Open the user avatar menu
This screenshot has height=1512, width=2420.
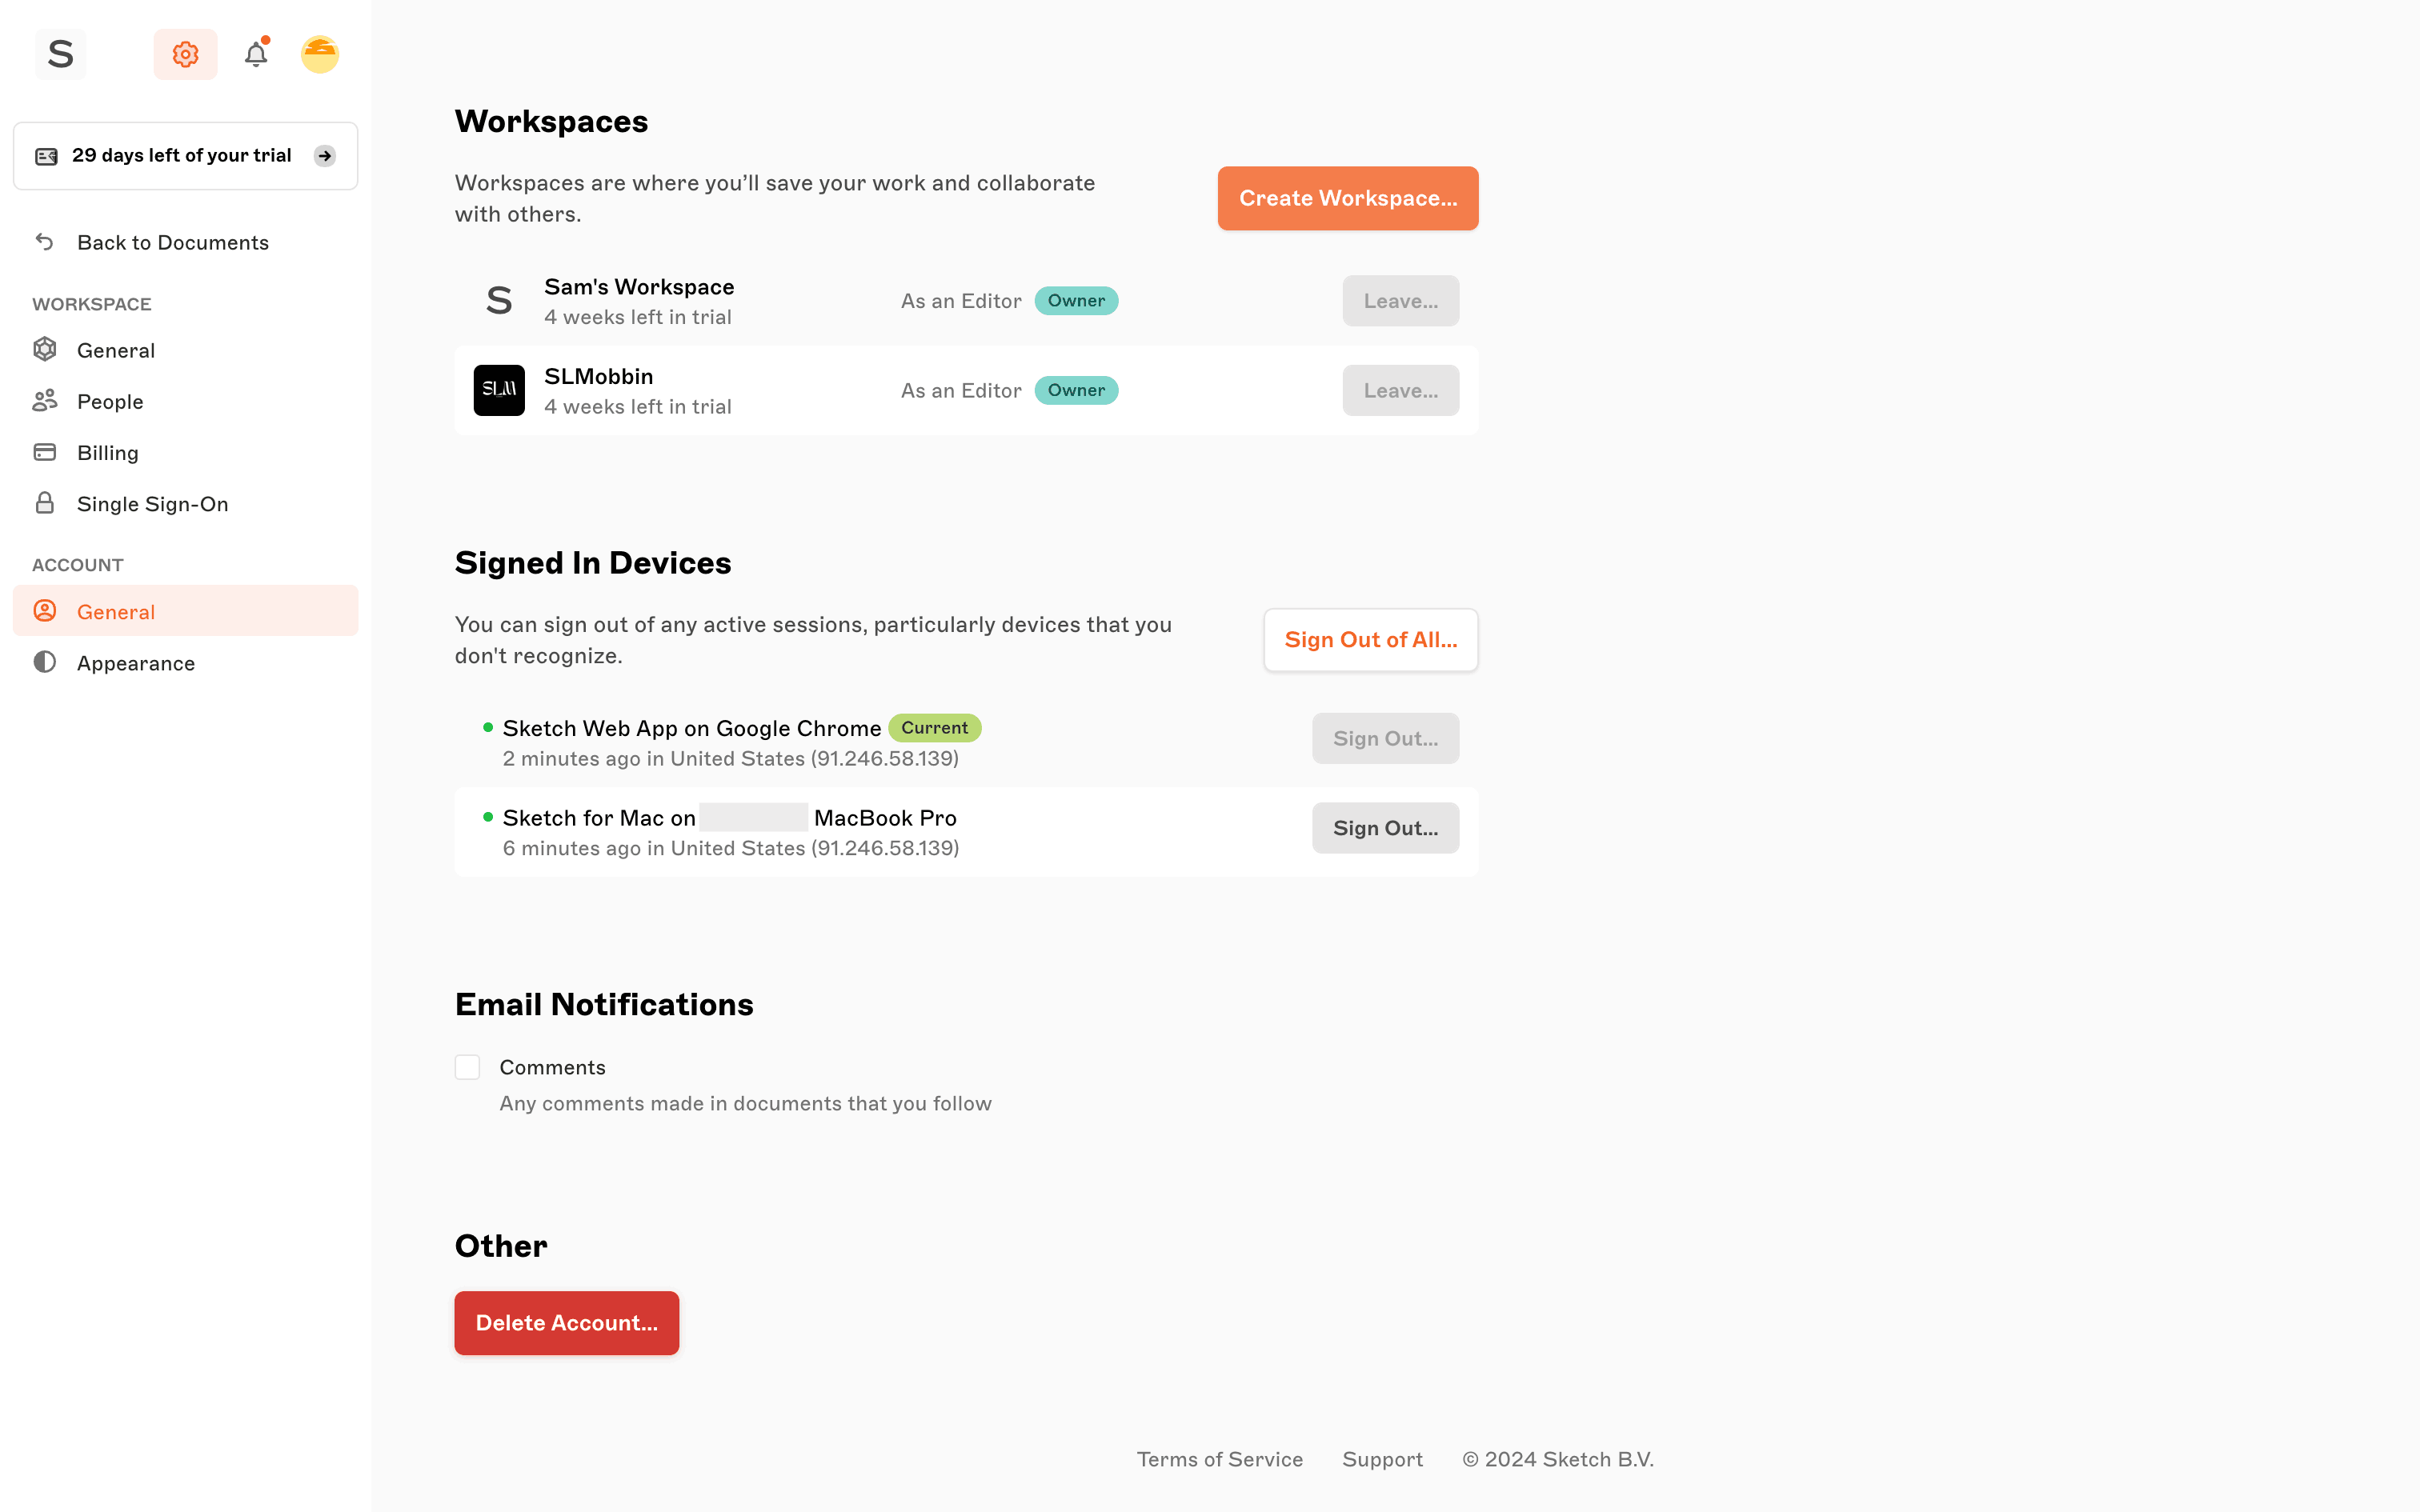320,54
